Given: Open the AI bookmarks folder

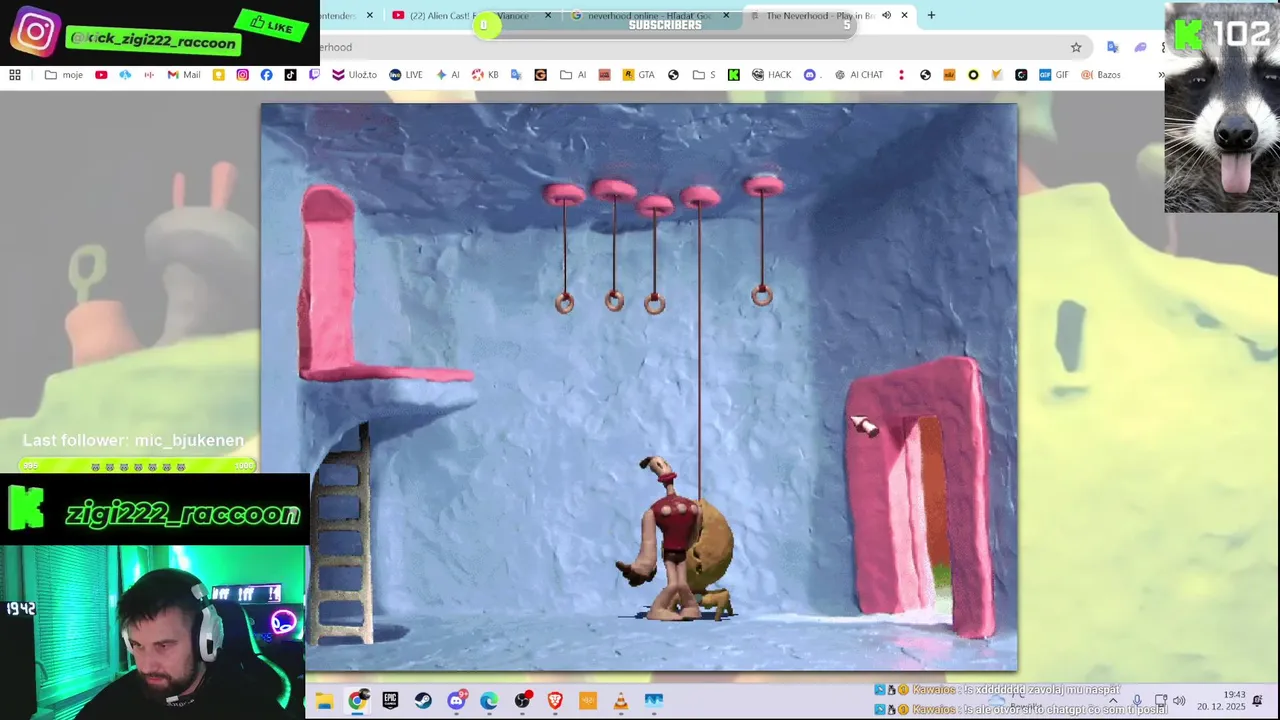Looking at the screenshot, I should 573,75.
